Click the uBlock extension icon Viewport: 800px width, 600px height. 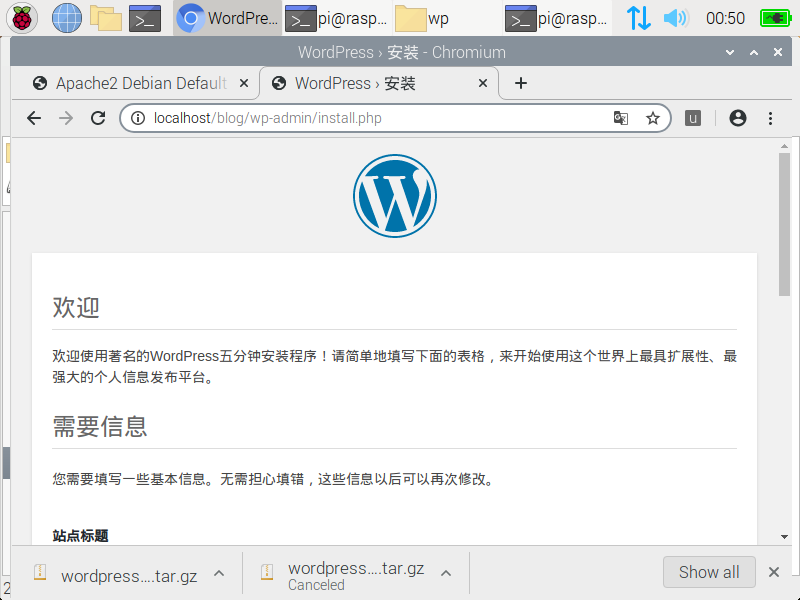(692, 118)
